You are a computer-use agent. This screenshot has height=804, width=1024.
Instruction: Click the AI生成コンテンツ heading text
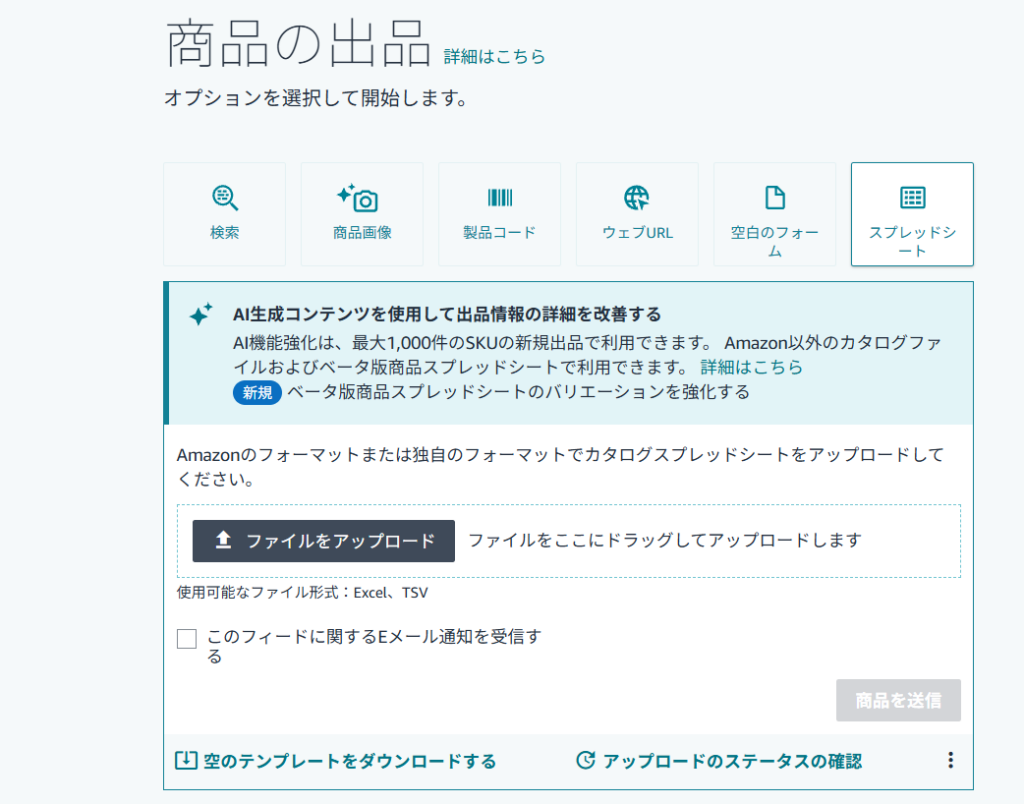coord(447,314)
